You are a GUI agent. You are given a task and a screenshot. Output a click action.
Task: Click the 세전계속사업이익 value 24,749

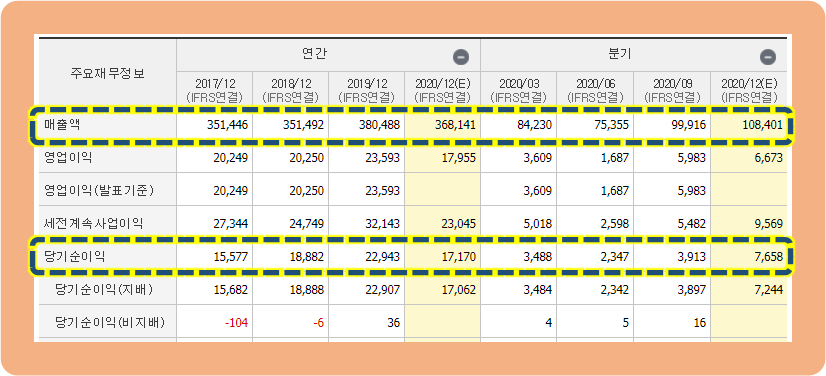(307, 223)
